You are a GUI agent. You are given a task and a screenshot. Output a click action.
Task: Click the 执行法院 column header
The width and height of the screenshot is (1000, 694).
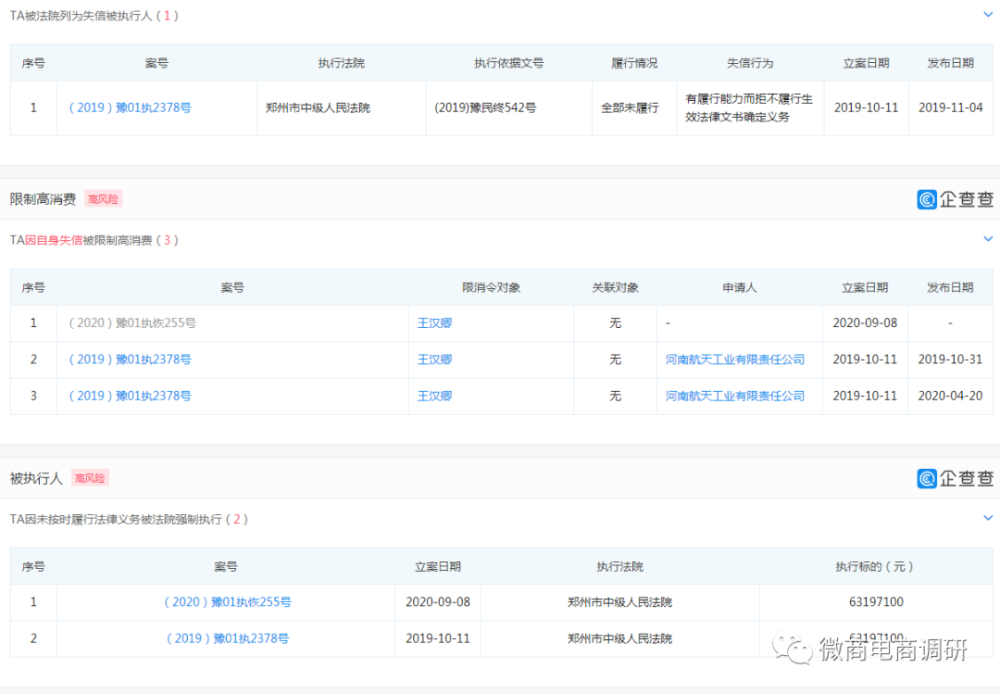(340, 62)
